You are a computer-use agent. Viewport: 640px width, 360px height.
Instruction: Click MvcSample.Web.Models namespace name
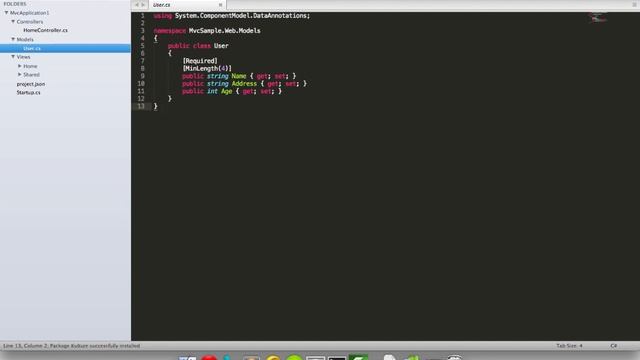[x=224, y=31]
